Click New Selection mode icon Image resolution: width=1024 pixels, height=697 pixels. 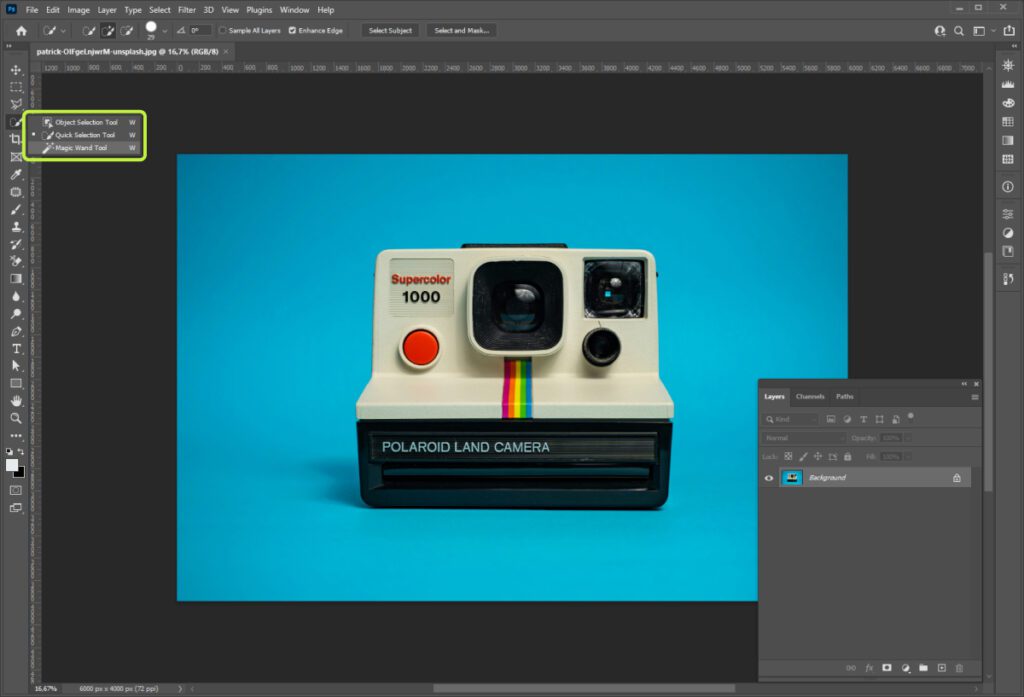click(x=89, y=31)
